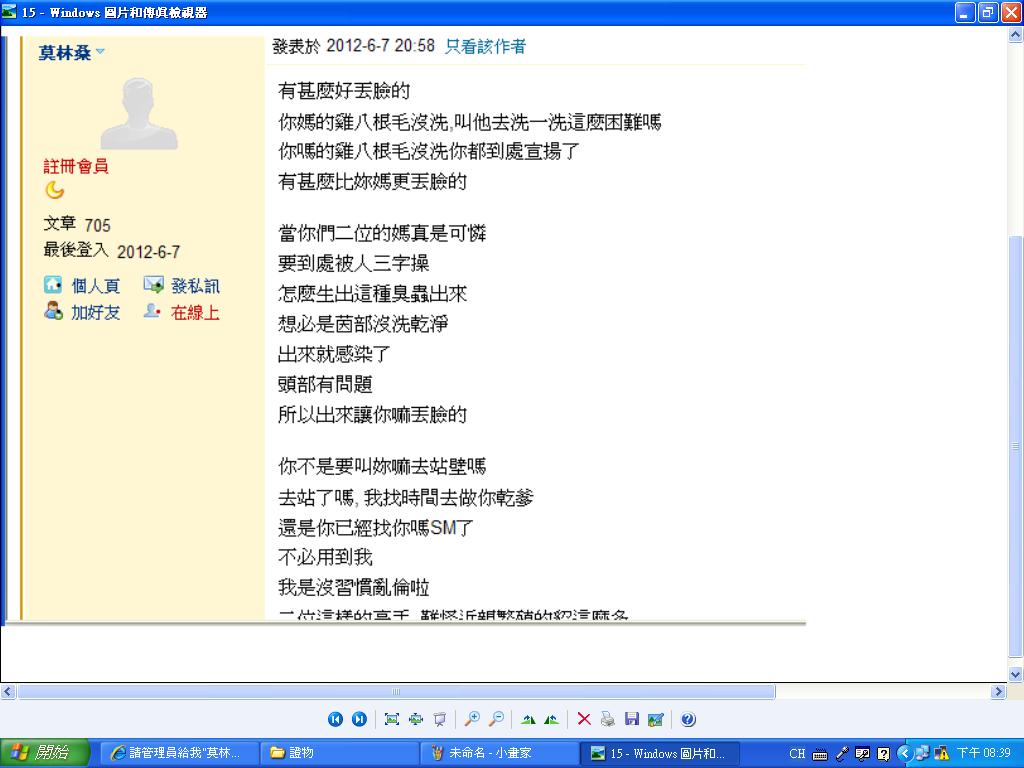The image size is (1024, 768).
Task: Open dropdown arrow beside 莫林桑 username
Action: [x=100, y=52]
